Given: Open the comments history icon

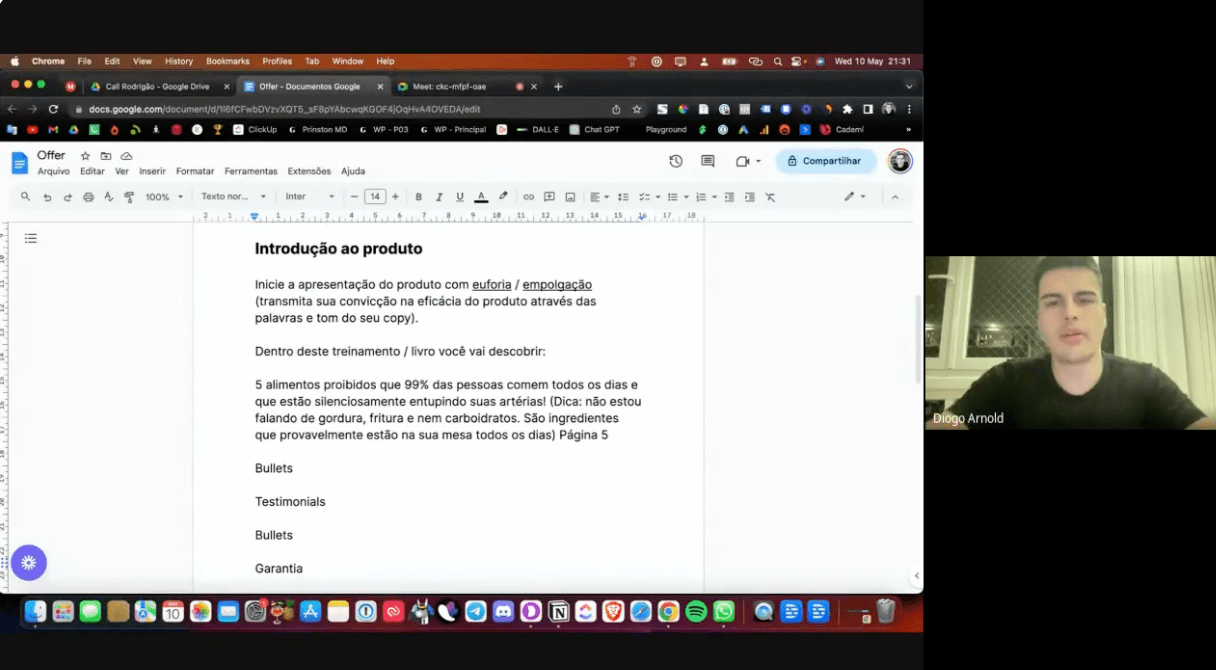Looking at the screenshot, I should [708, 161].
